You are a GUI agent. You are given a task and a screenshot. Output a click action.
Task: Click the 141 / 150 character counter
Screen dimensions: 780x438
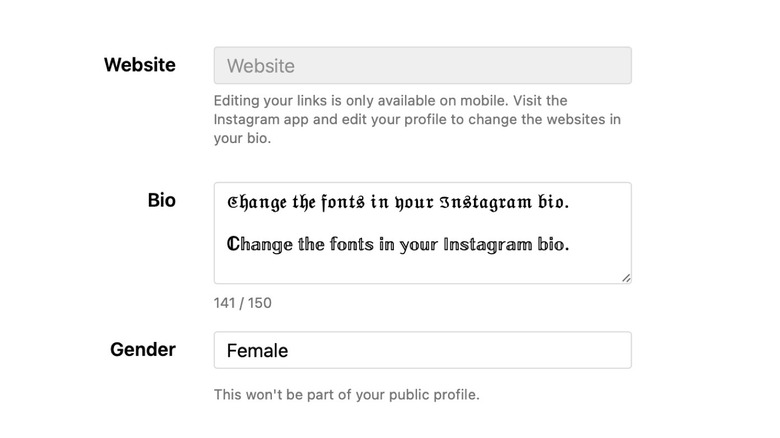click(242, 303)
